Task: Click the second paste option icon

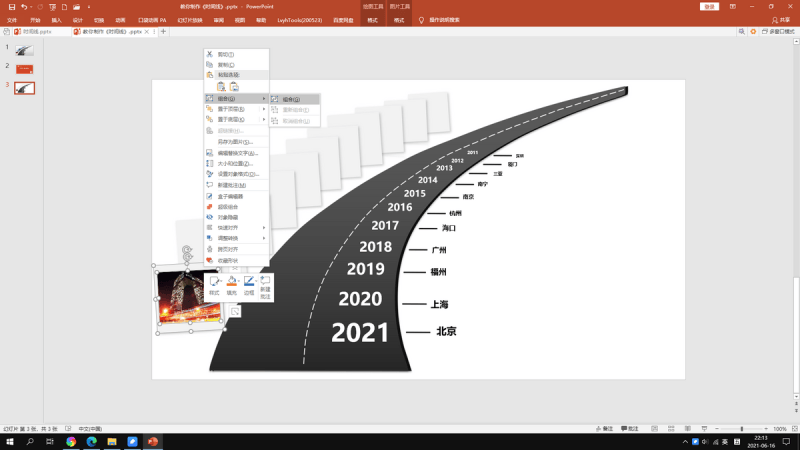Action: 234,87
